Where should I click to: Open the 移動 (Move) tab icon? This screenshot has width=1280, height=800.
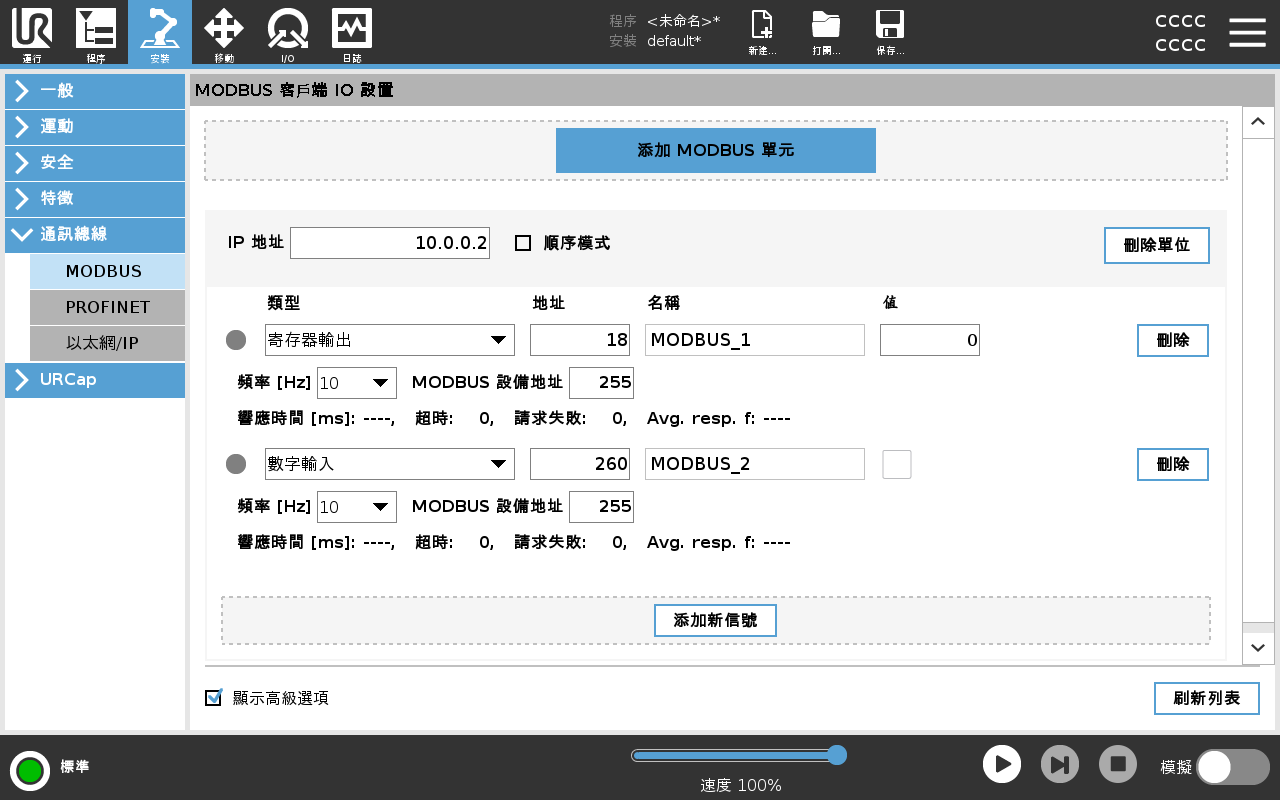click(x=224, y=33)
